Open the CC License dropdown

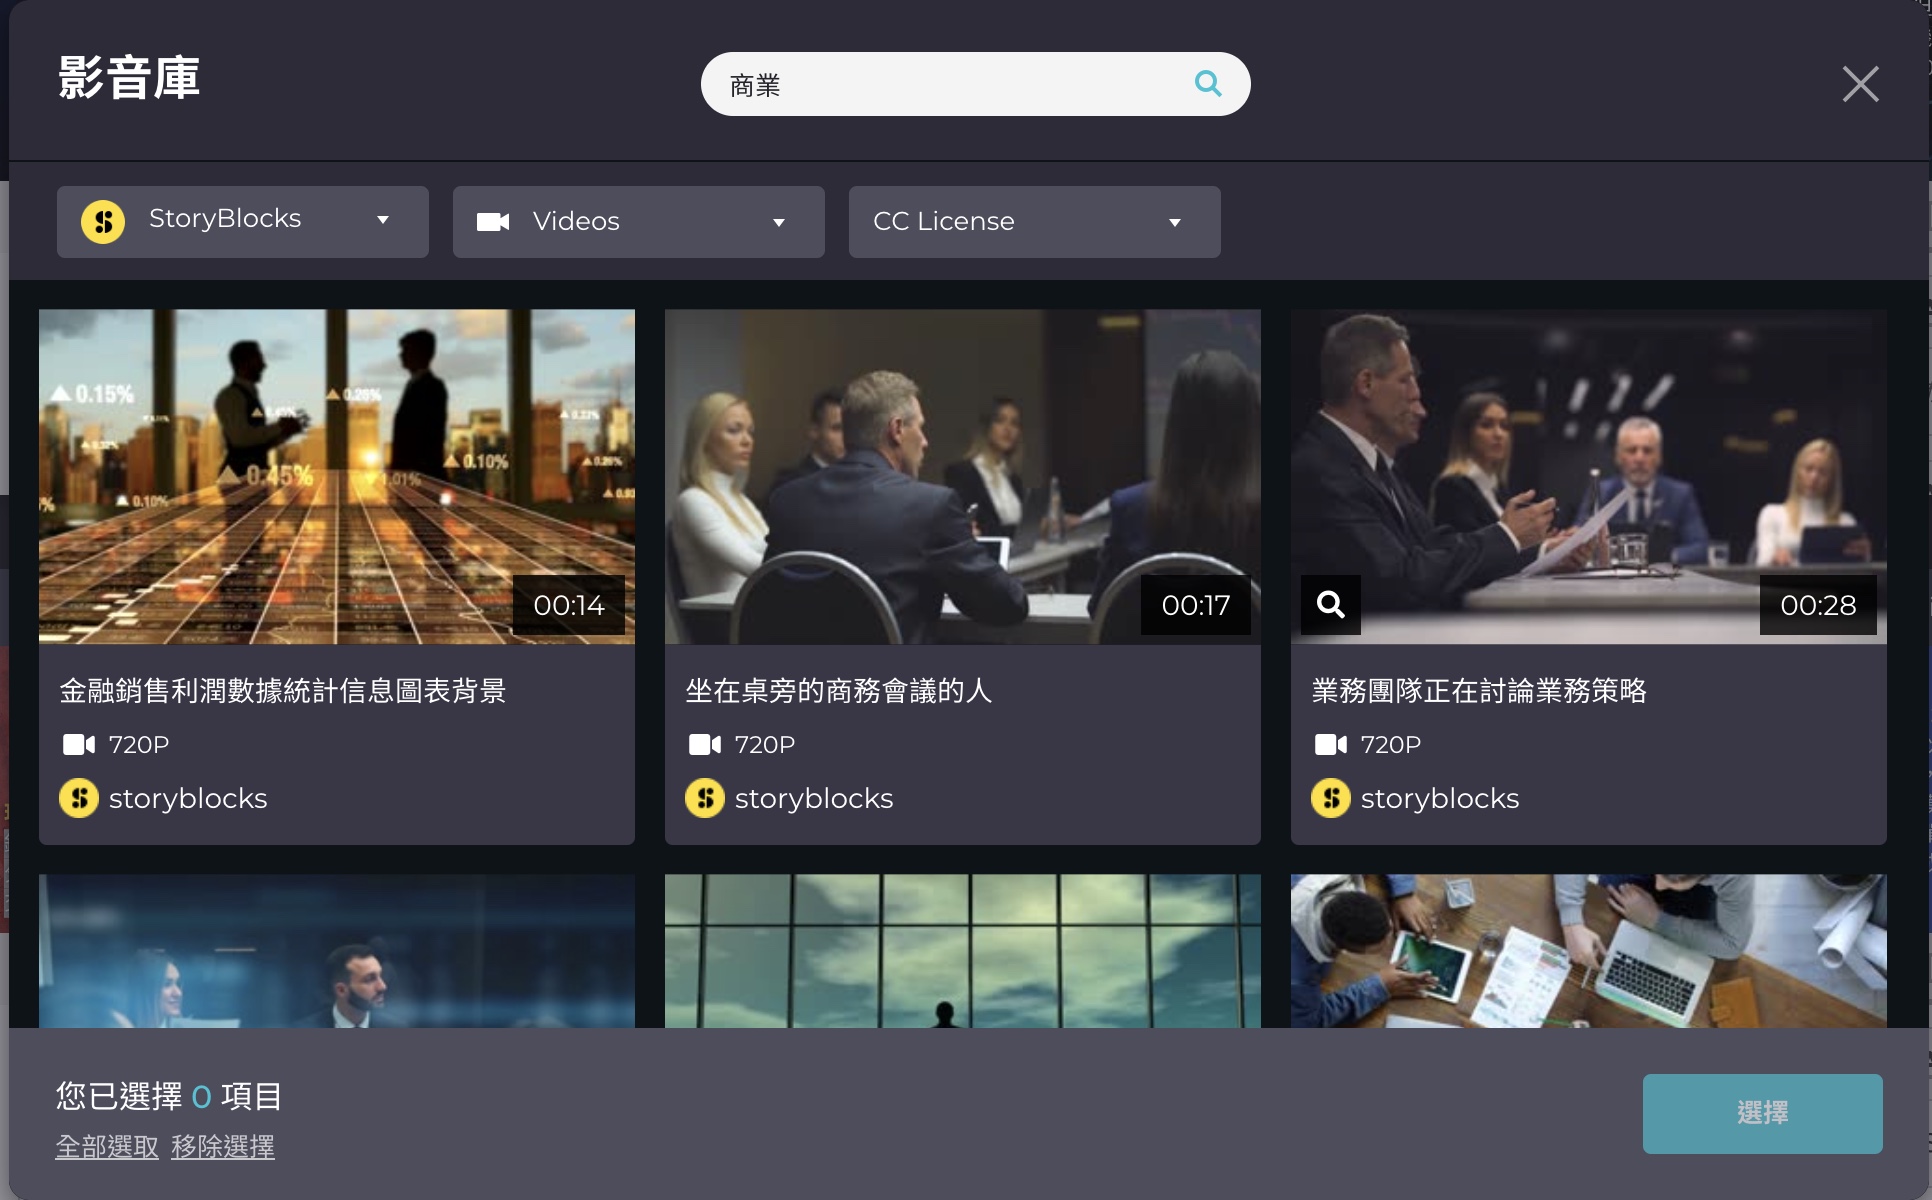coord(1034,222)
